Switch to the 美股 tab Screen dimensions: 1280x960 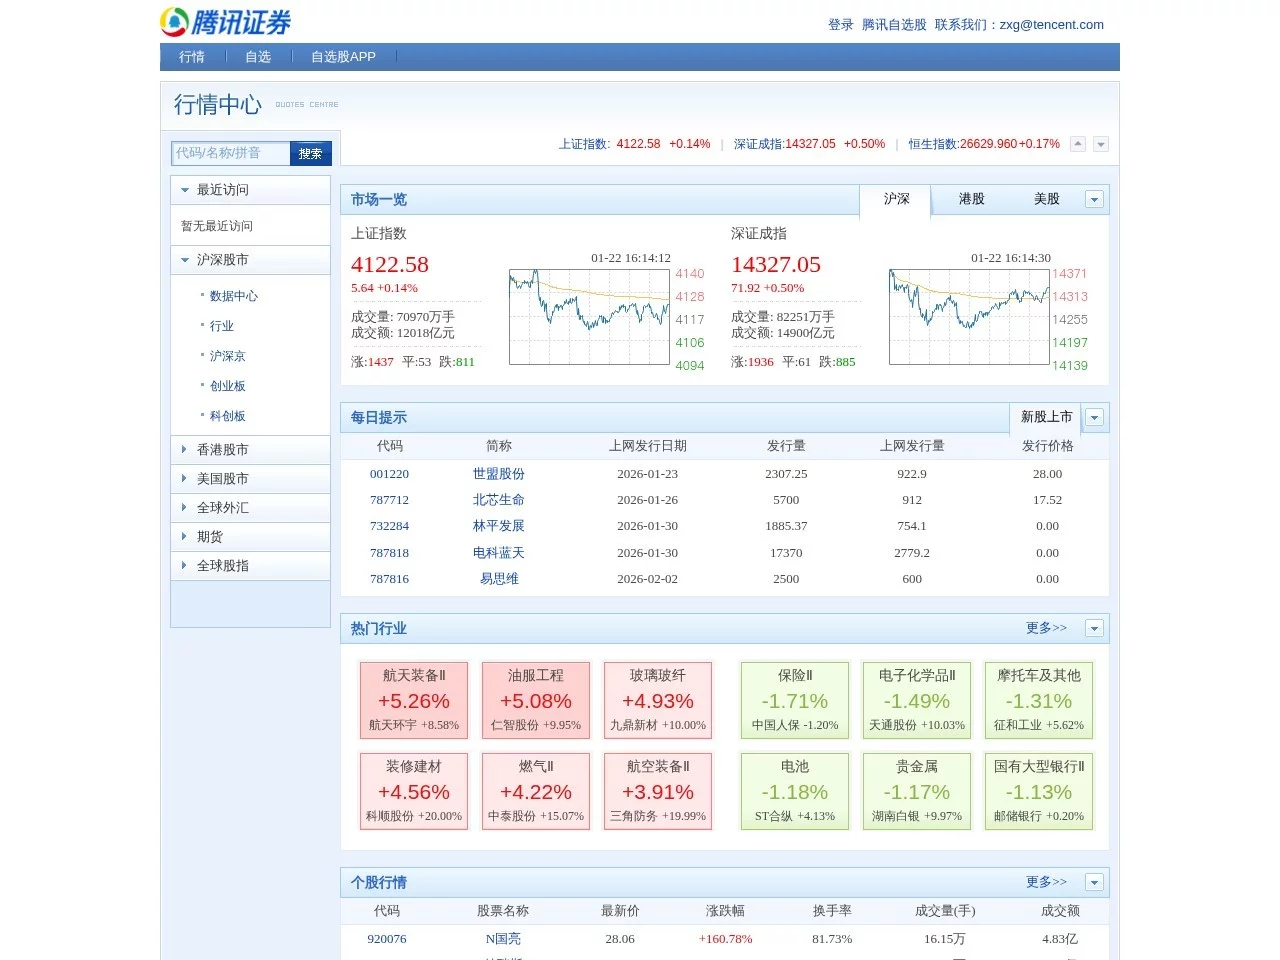(x=1046, y=199)
